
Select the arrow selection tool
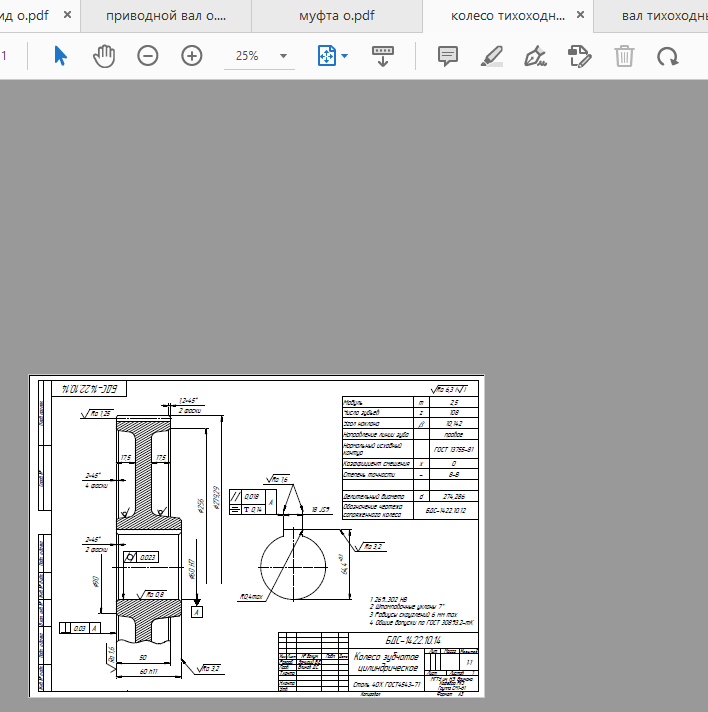[x=60, y=56]
